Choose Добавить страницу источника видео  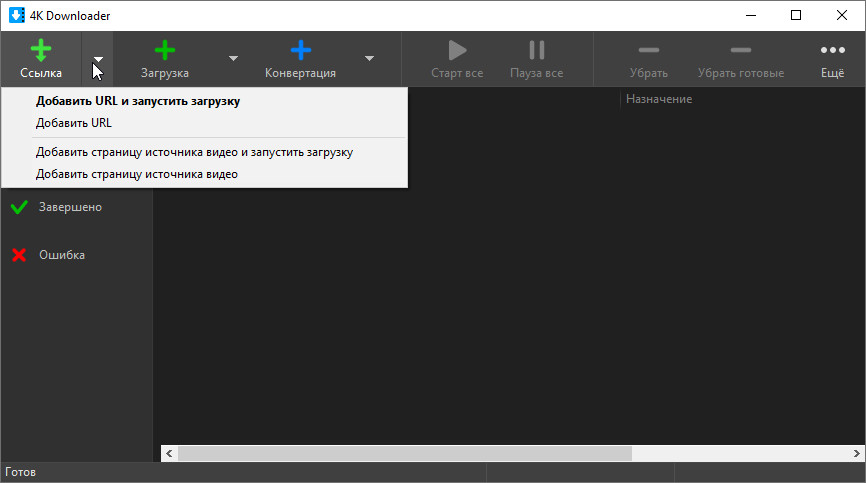pos(137,174)
